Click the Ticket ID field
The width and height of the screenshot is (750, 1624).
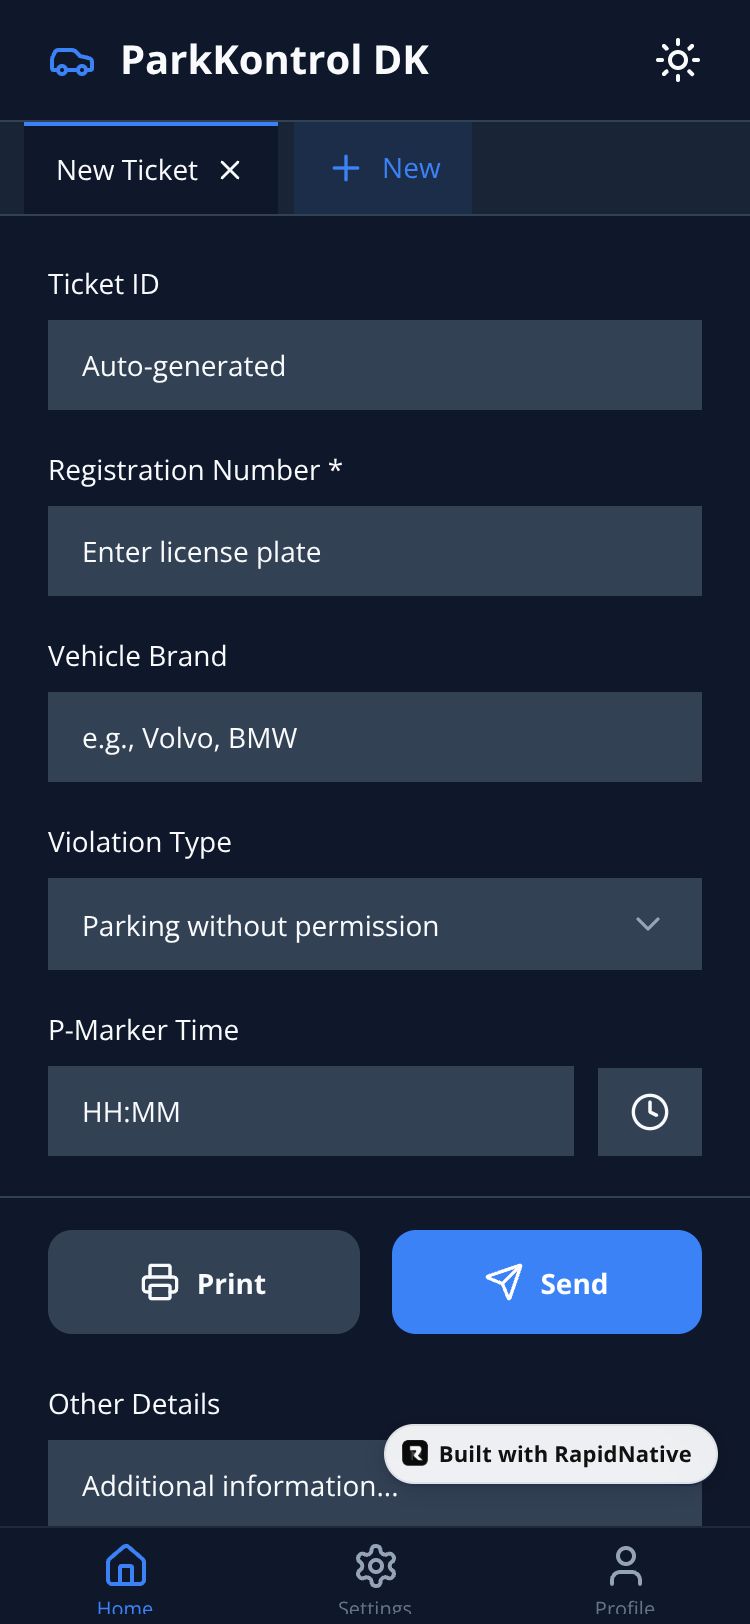pyautogui.click(x=374, y=366)
